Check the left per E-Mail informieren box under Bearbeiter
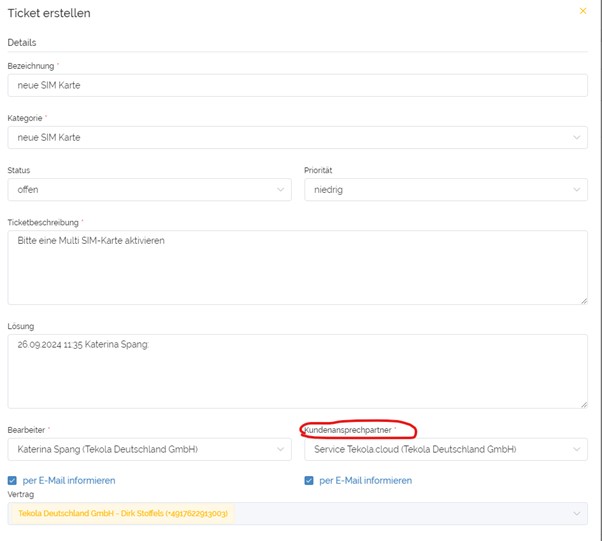Viewport: 602px width, 541px height. pos(12,480)
